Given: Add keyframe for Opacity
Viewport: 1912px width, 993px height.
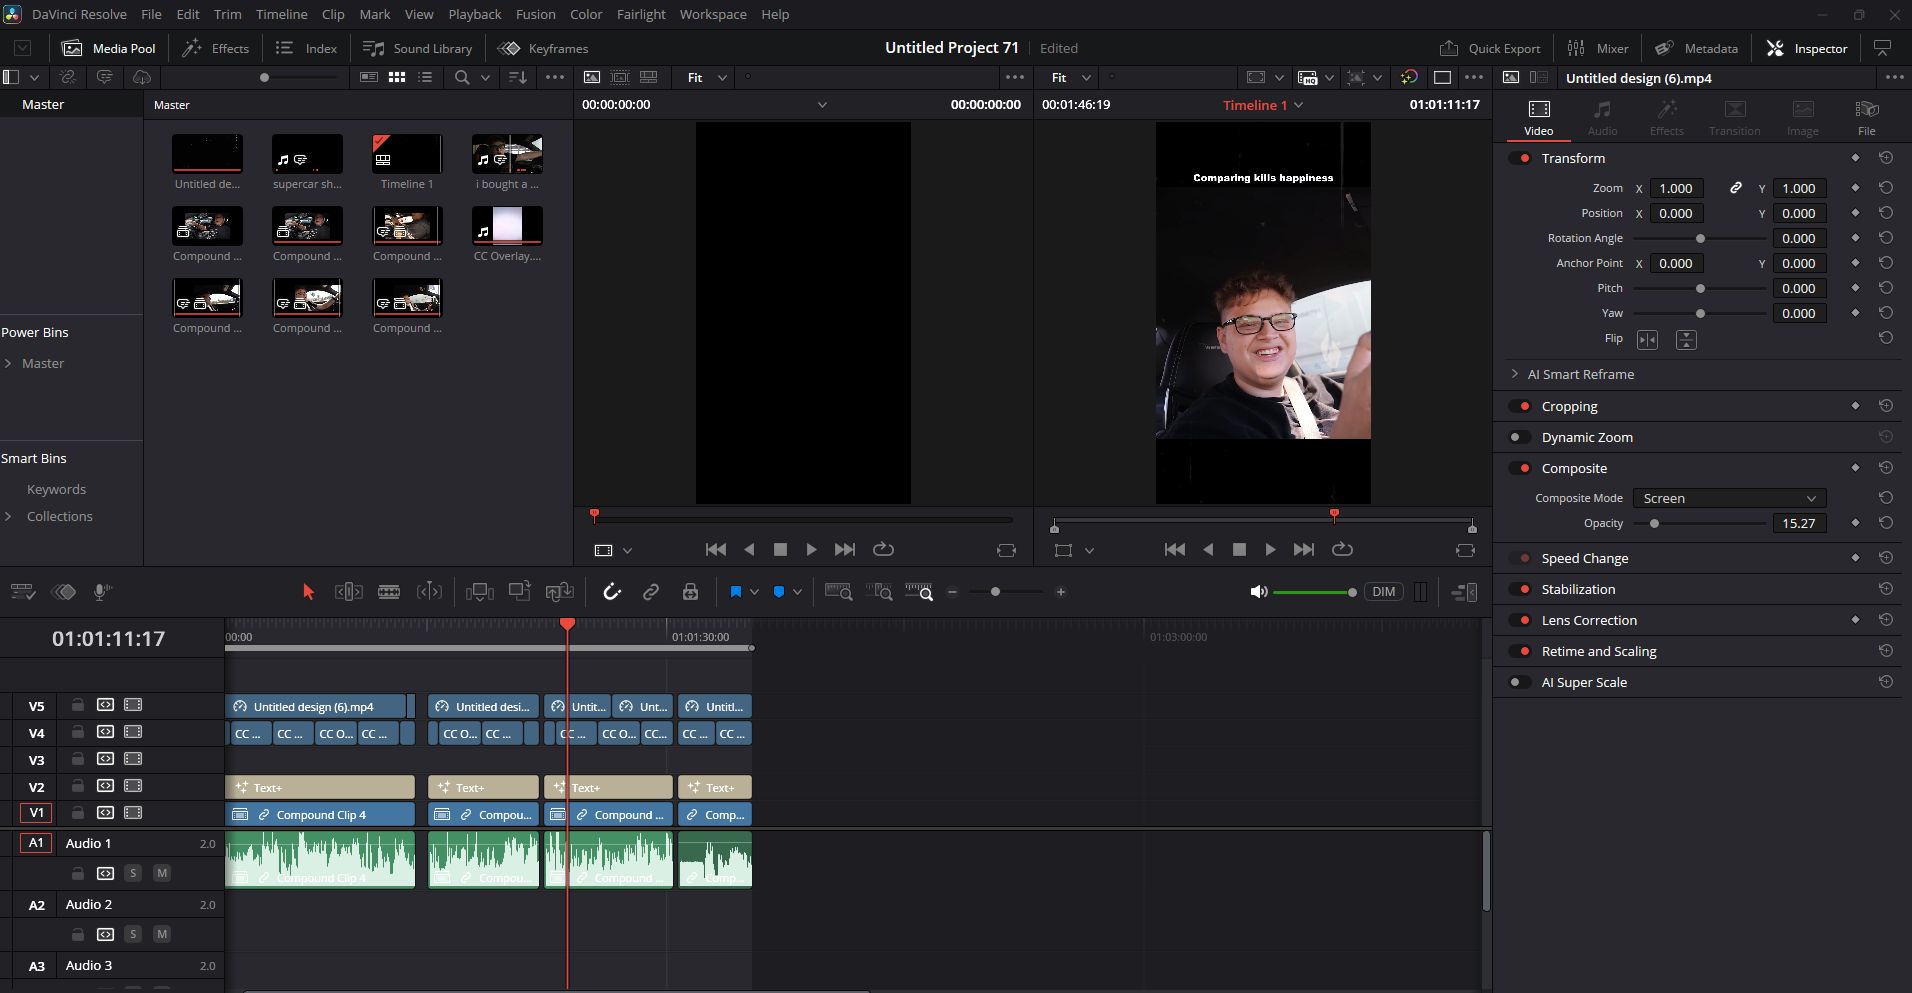Looking at the screenshot, I should (x=1855, y=523).
